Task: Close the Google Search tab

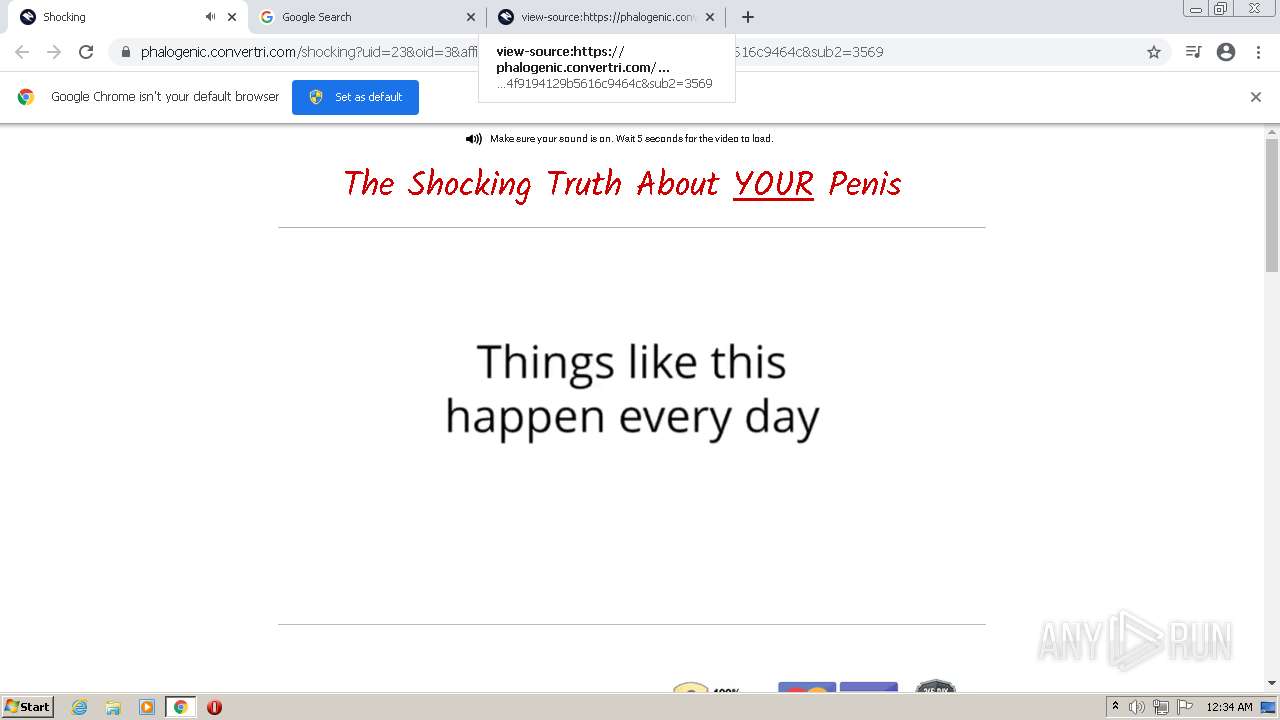Action: [471, 17]
